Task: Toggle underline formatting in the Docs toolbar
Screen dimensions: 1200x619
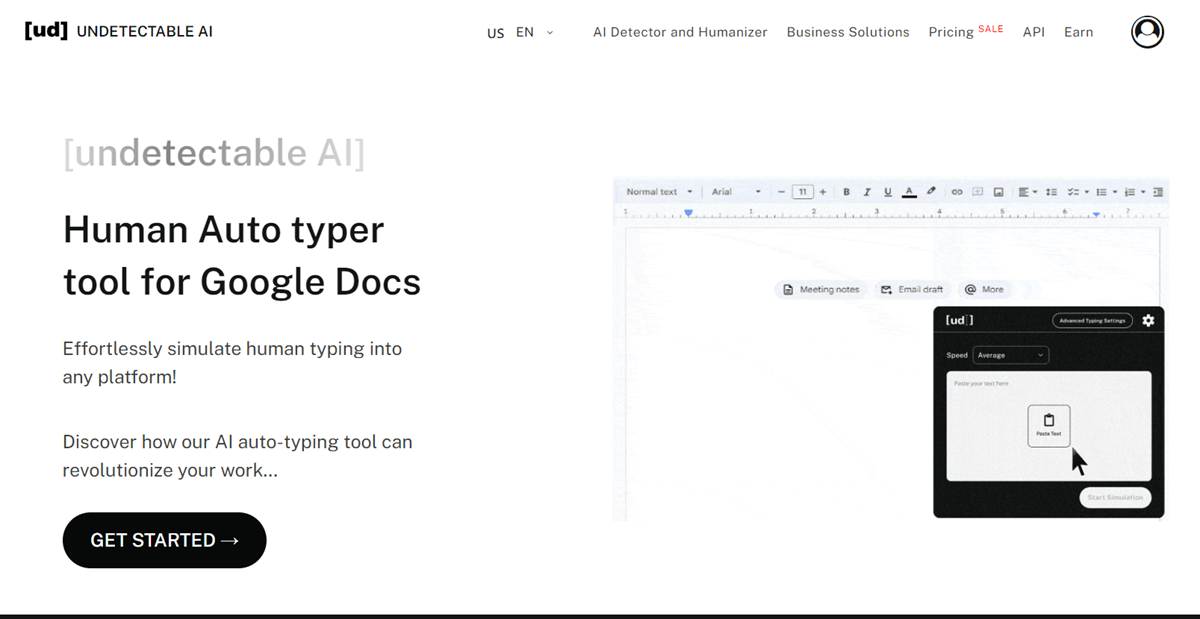Action: pyautogui.click(x=887, y=192)
